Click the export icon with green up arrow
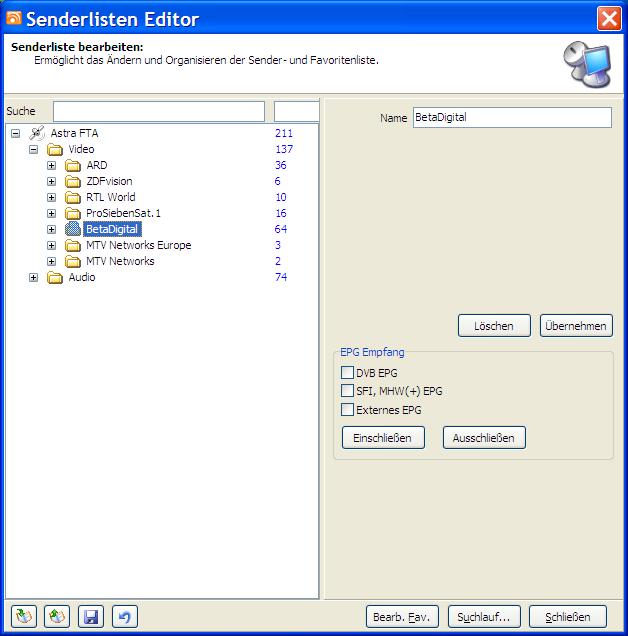The width and height of the screenshot is (628, 636). click(x=57, y=616)
